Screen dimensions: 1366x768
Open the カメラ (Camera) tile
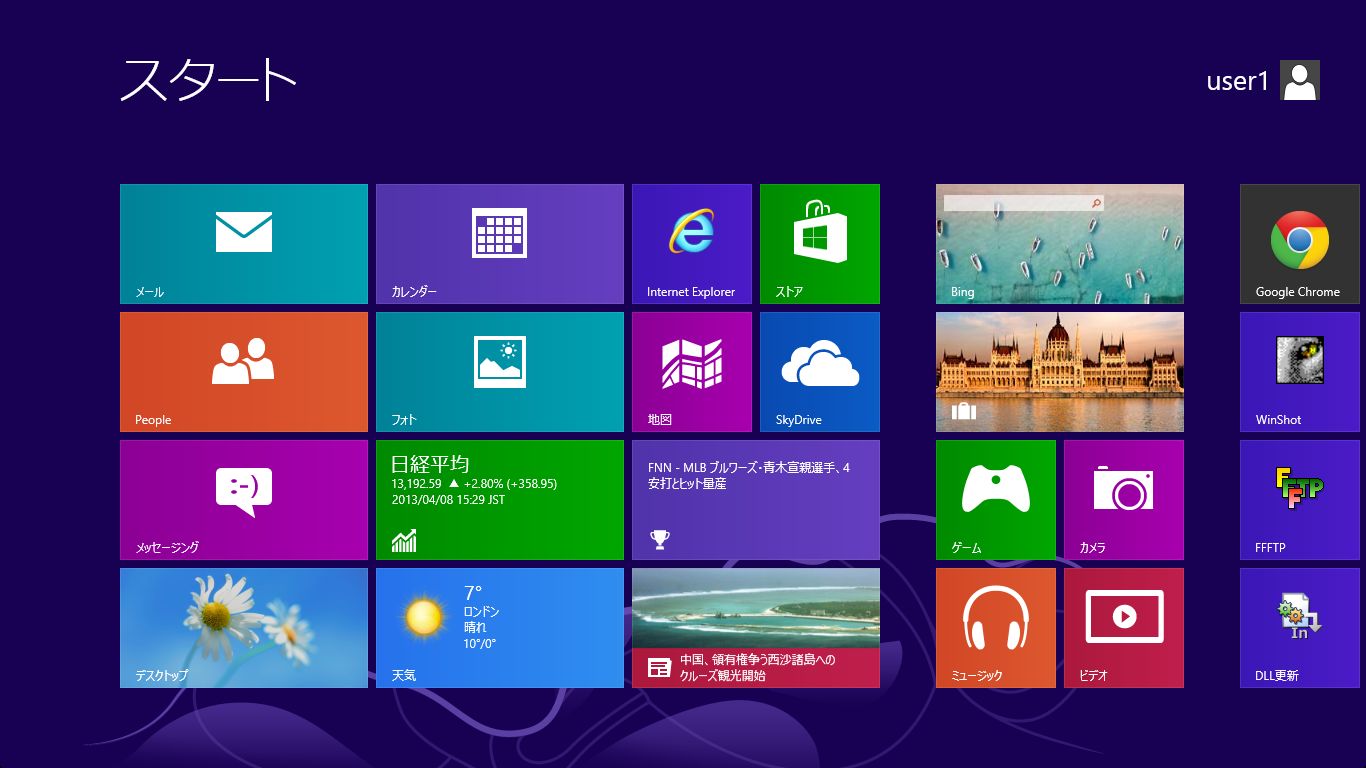(1124, 500)
